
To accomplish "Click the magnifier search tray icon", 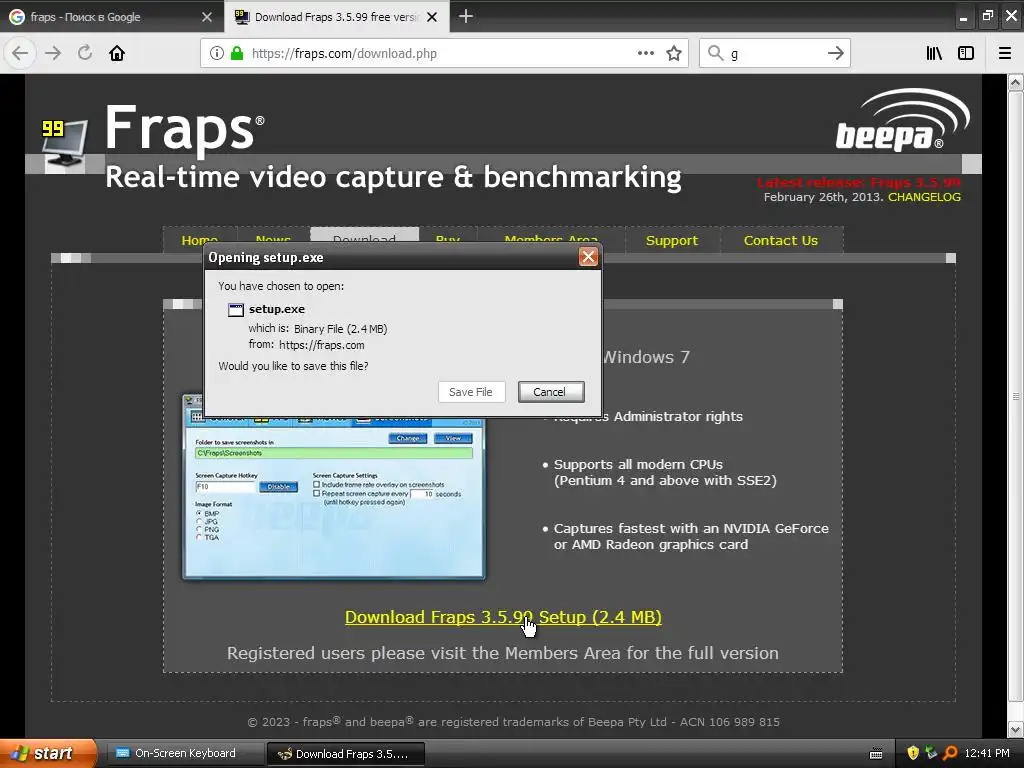I will [x=950, y=753].
